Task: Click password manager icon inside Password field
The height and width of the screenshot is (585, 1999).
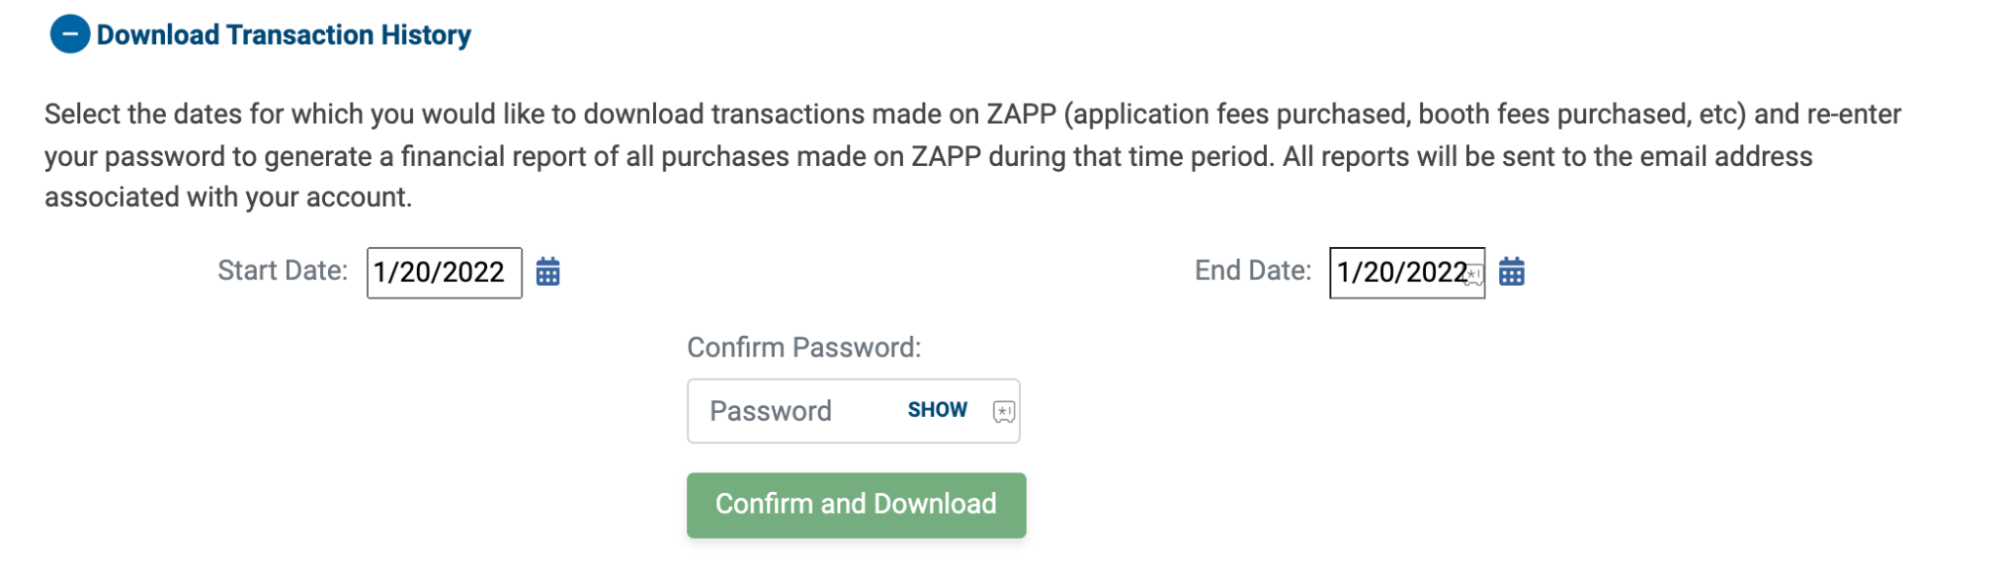Action: coord(1004,411)
